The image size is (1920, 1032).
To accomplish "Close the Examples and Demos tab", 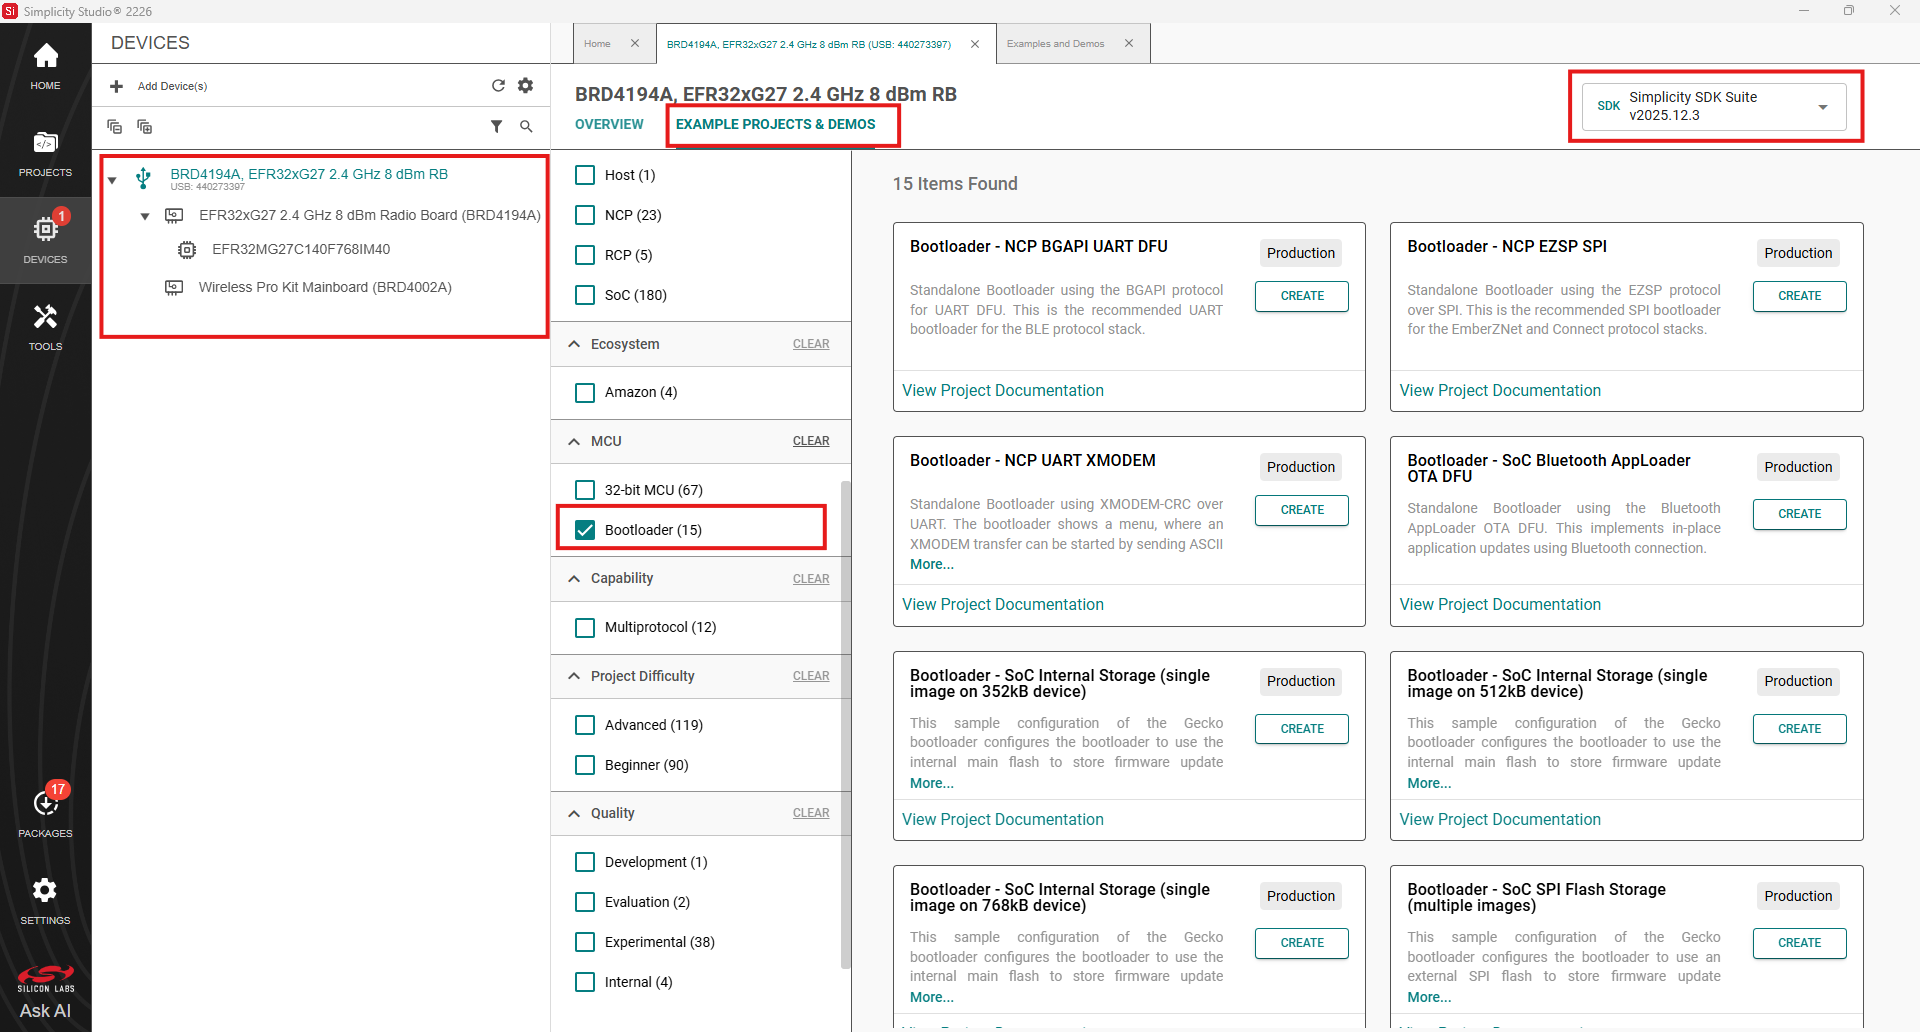I will 1129,43.
